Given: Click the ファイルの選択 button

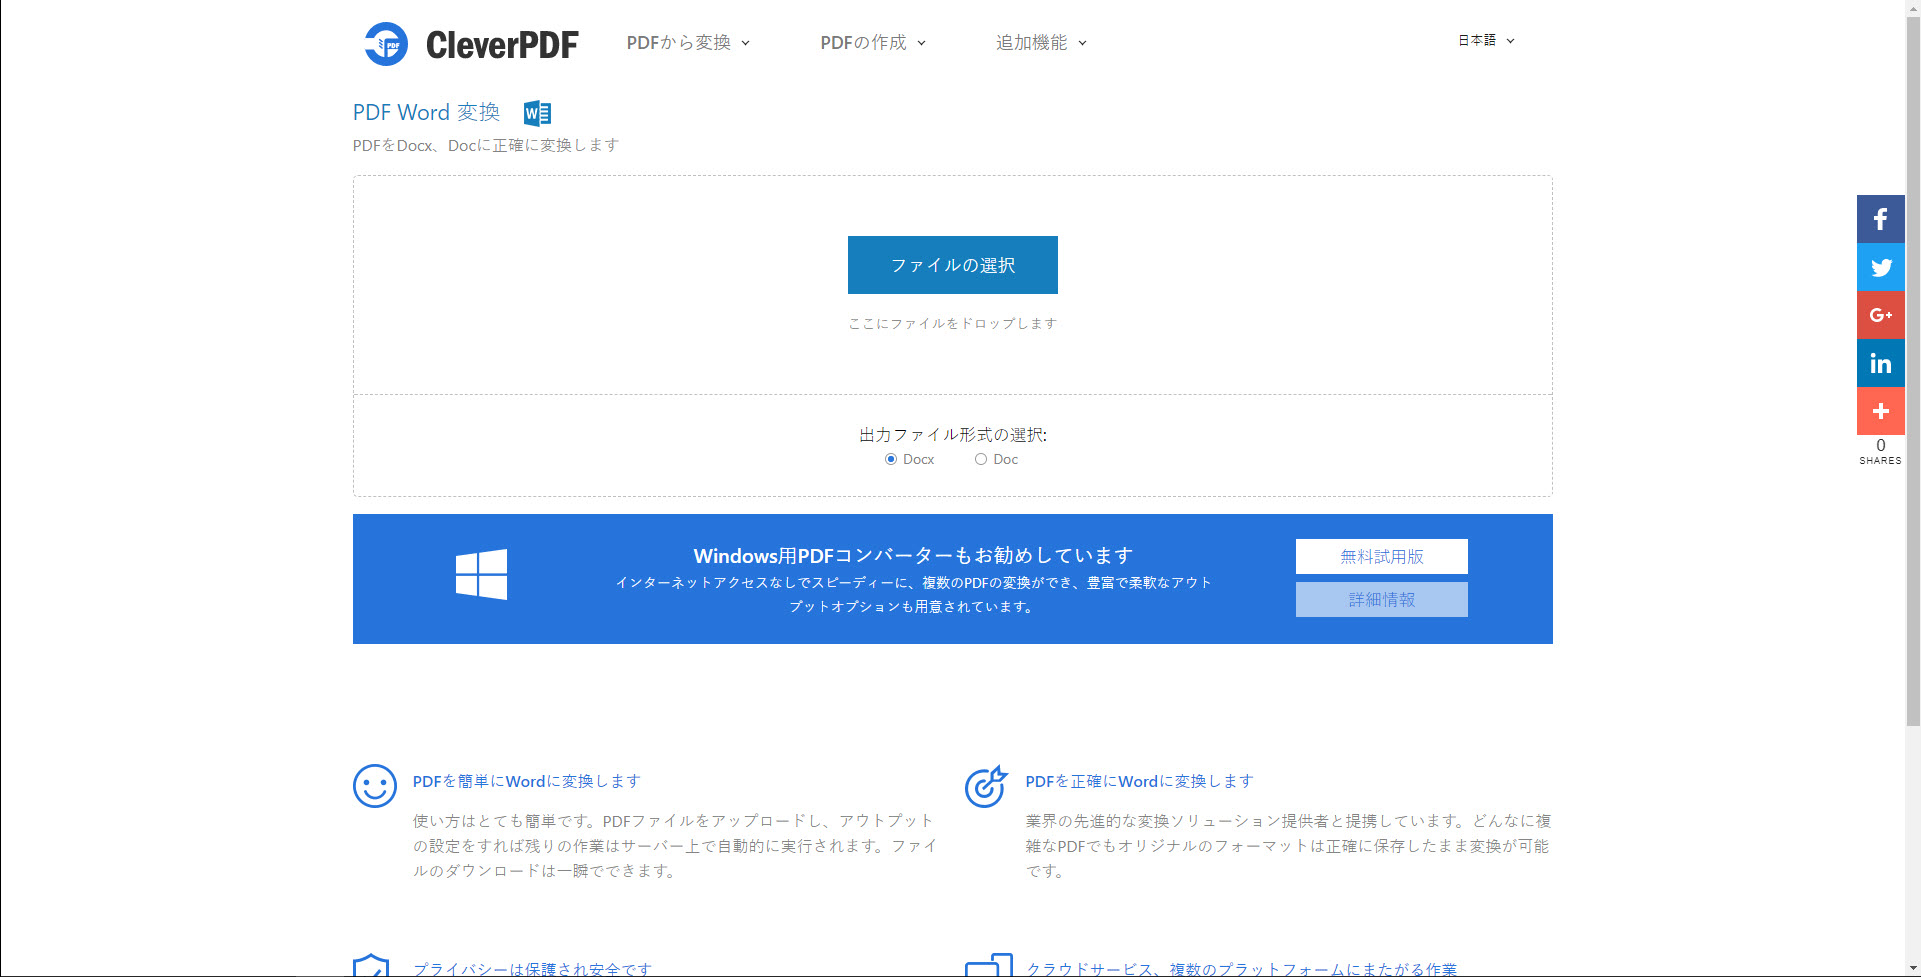Looking at the screenshot, I should (x=953, y=265).
